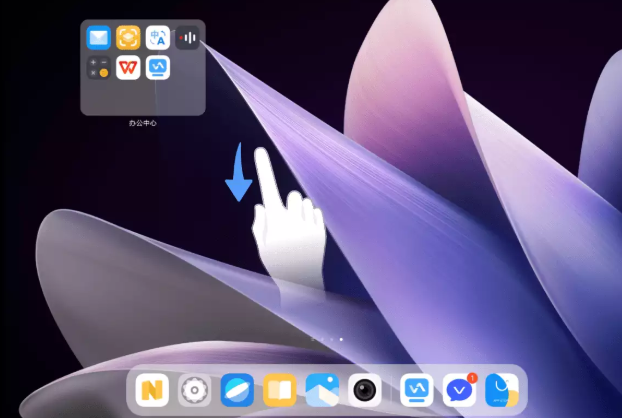Open the Translate app icon
622x418 pixels.
pyautogui.click(x=158, y=38)
